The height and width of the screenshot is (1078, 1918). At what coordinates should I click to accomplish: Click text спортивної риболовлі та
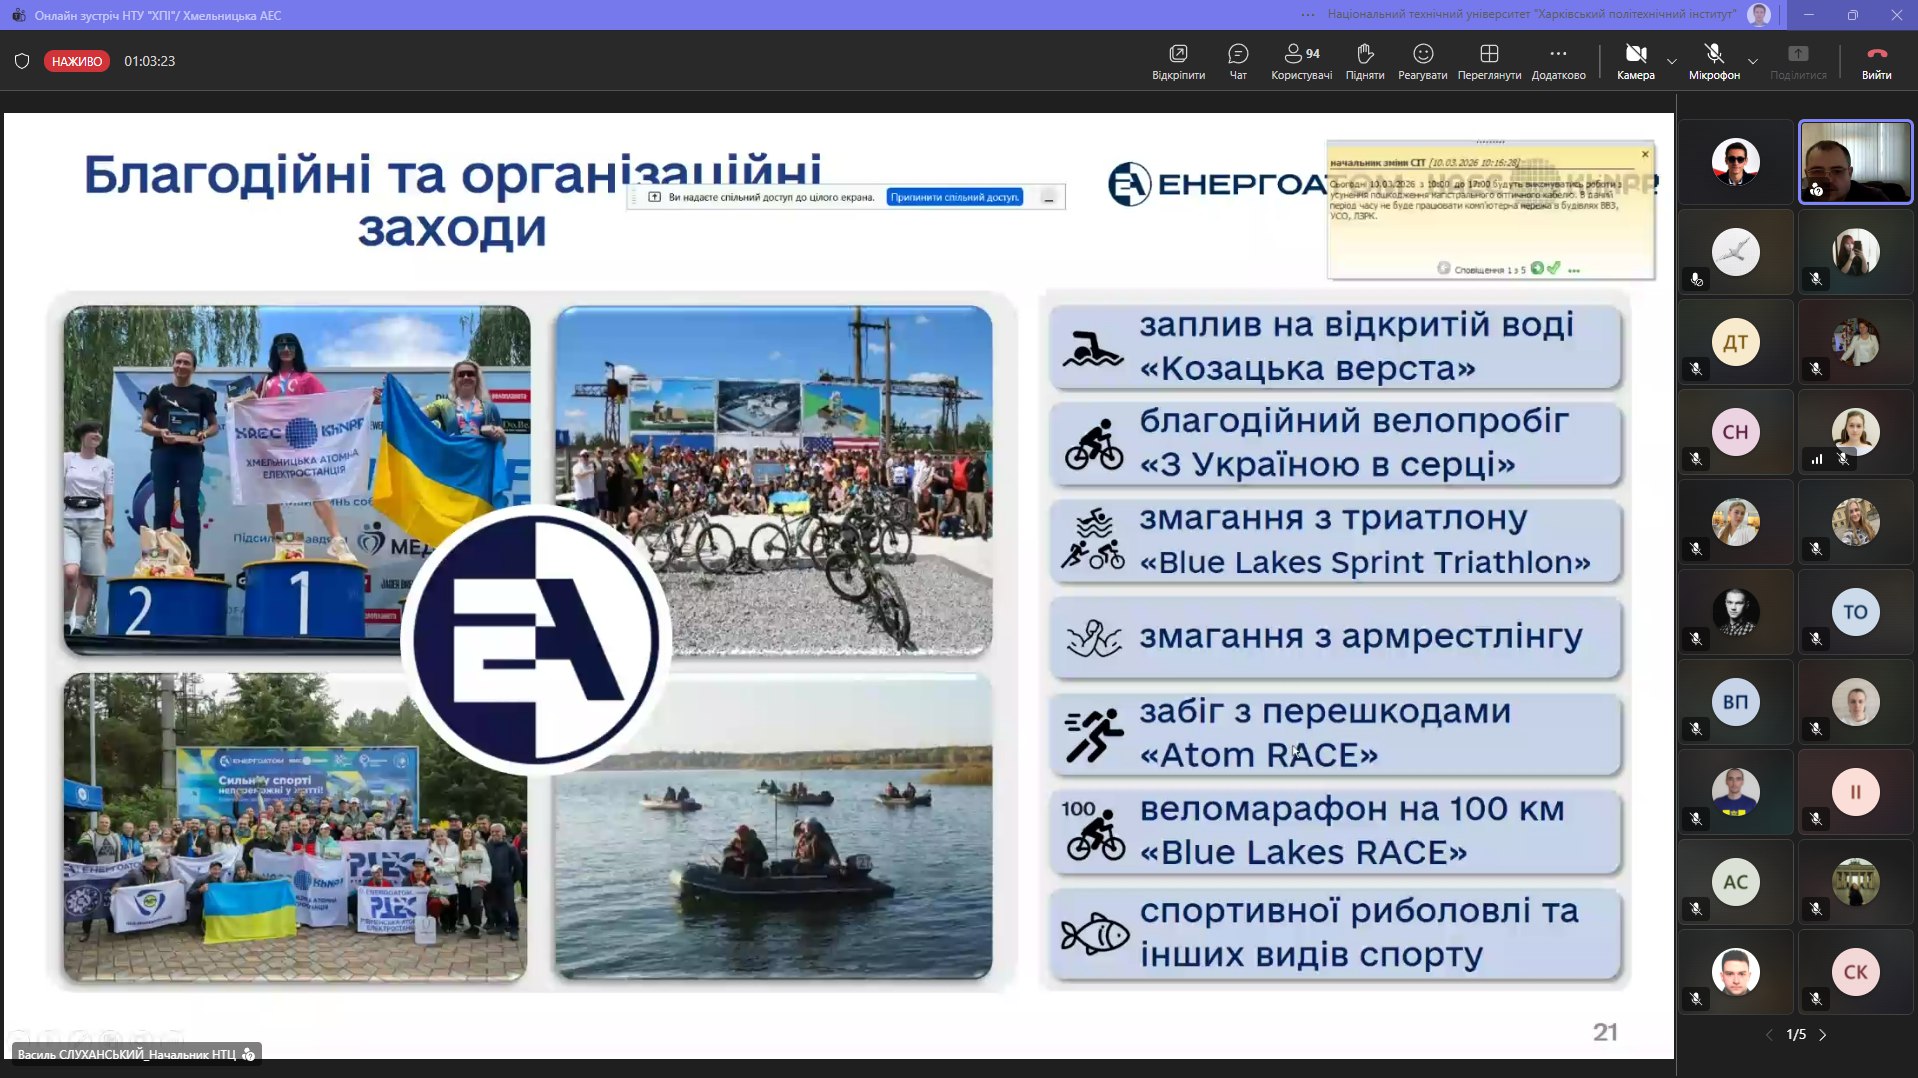[x=1359, y=911]
